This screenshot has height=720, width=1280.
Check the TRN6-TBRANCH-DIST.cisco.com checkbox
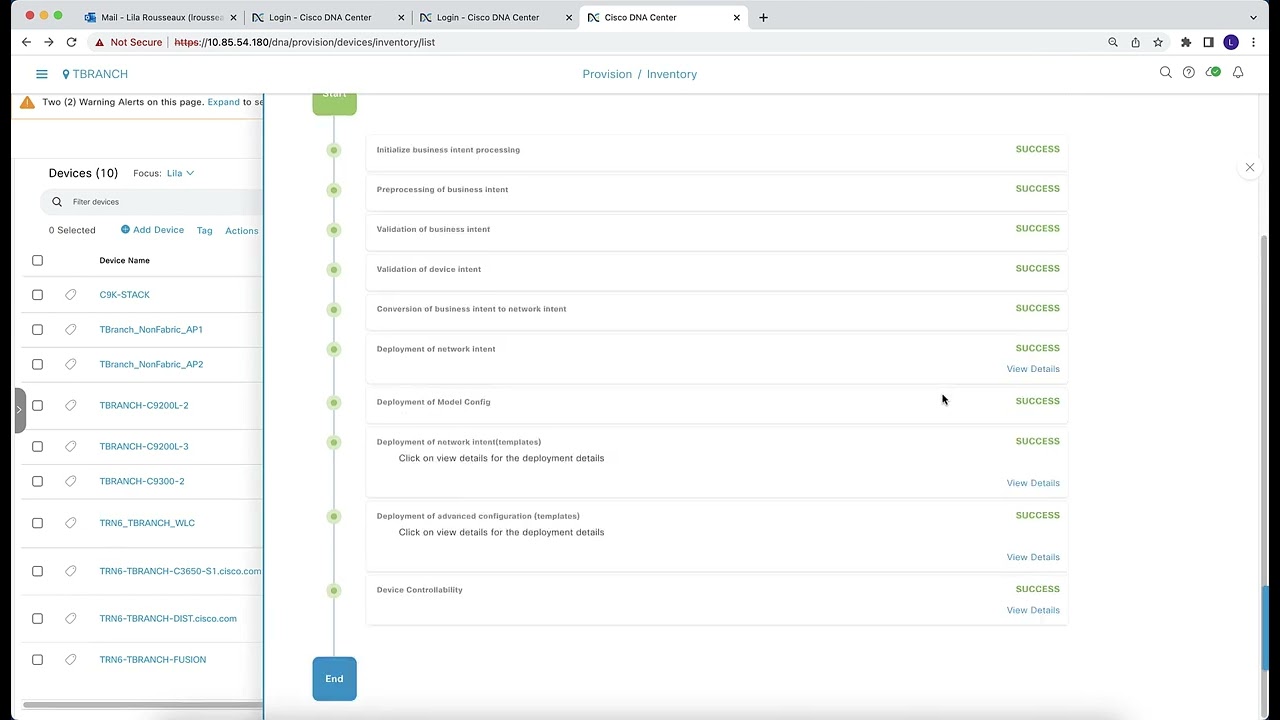pos(37,619)
